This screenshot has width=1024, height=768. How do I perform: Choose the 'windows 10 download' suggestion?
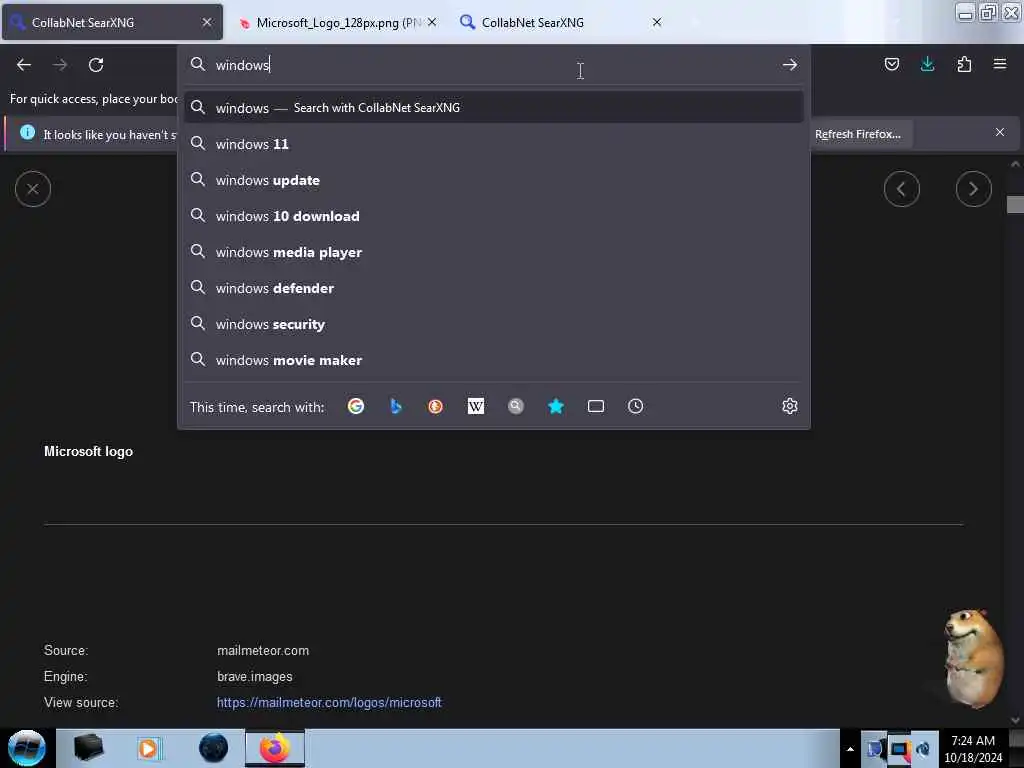(x=494, y=216)
